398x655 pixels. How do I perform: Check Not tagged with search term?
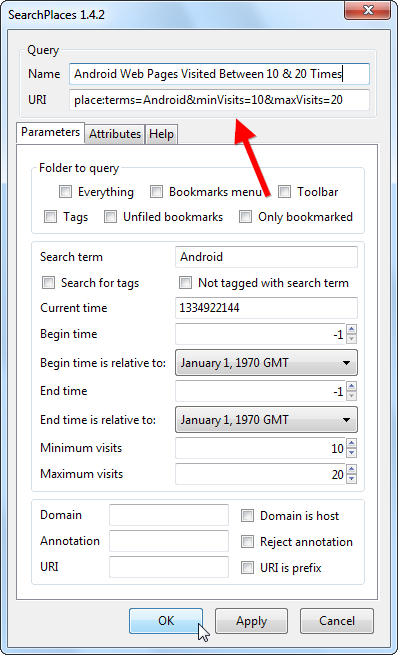click(x=185, y=283)
